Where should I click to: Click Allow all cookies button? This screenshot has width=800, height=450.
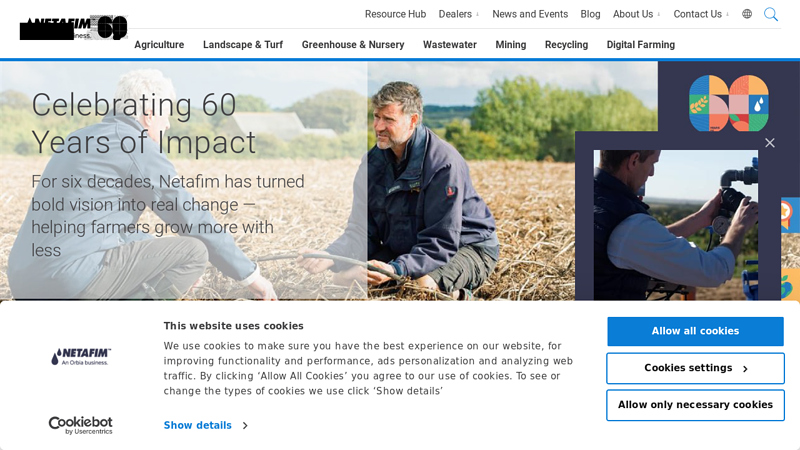695,332
